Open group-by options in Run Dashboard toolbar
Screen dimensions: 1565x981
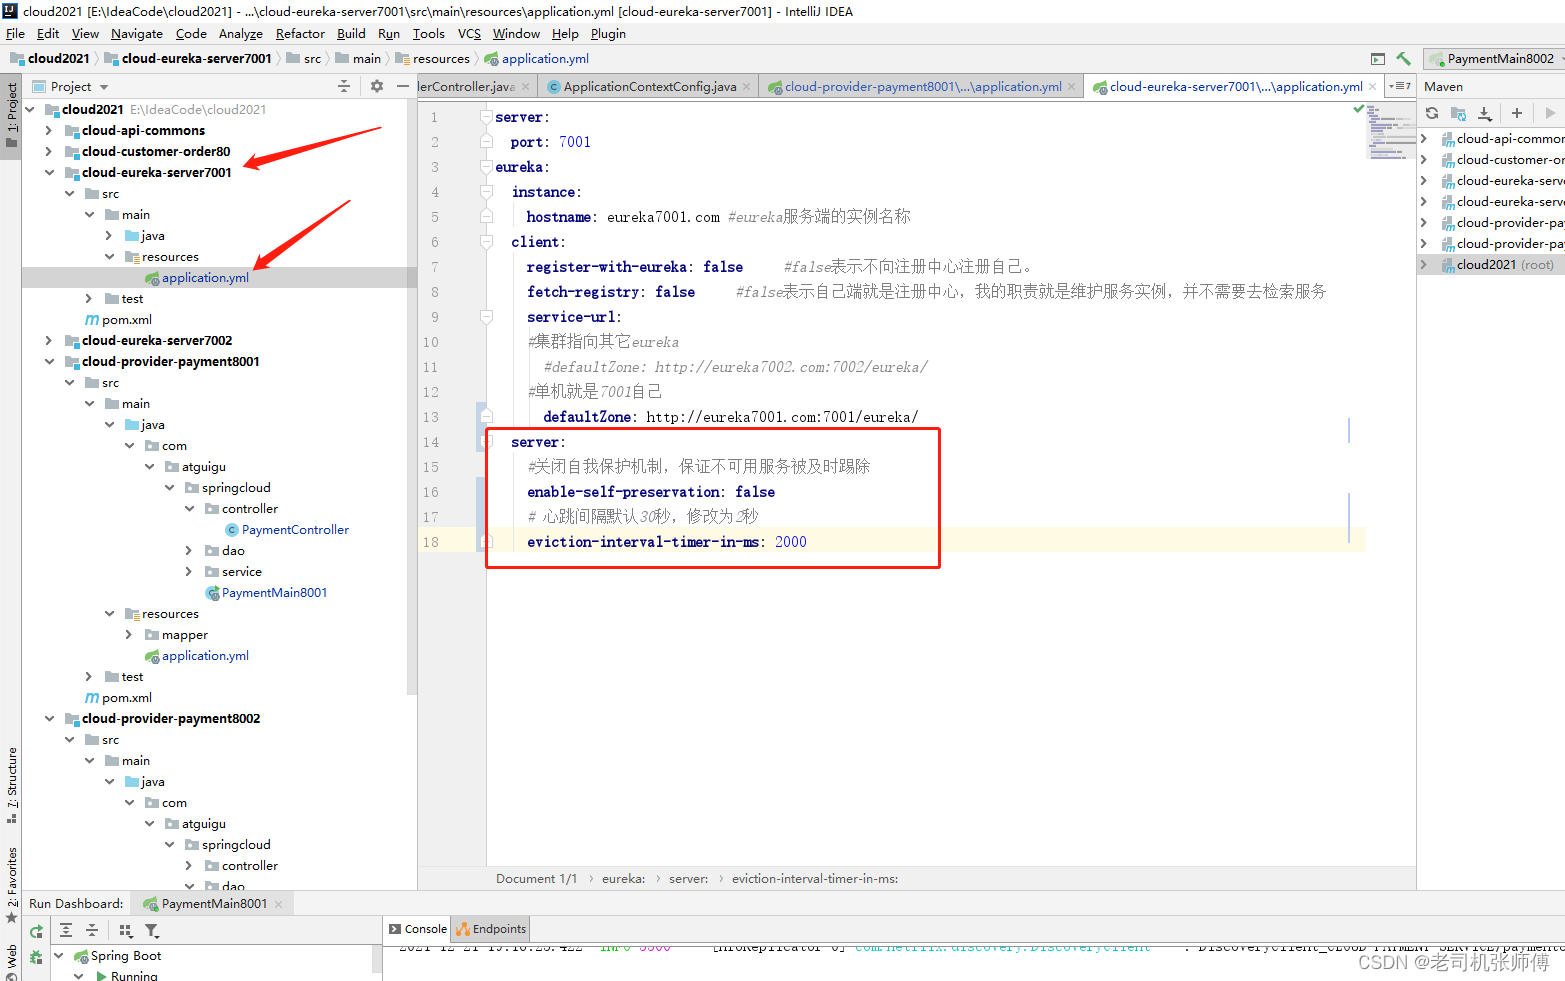[x=125, y=931]
